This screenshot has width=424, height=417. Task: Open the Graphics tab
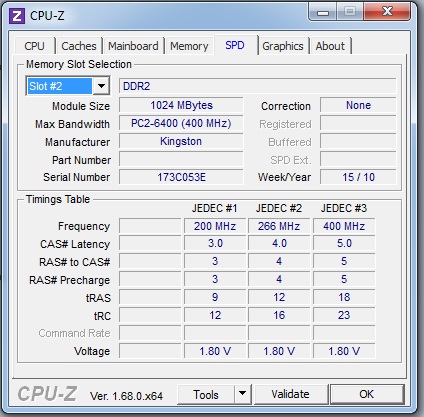(x=283, y=46)
